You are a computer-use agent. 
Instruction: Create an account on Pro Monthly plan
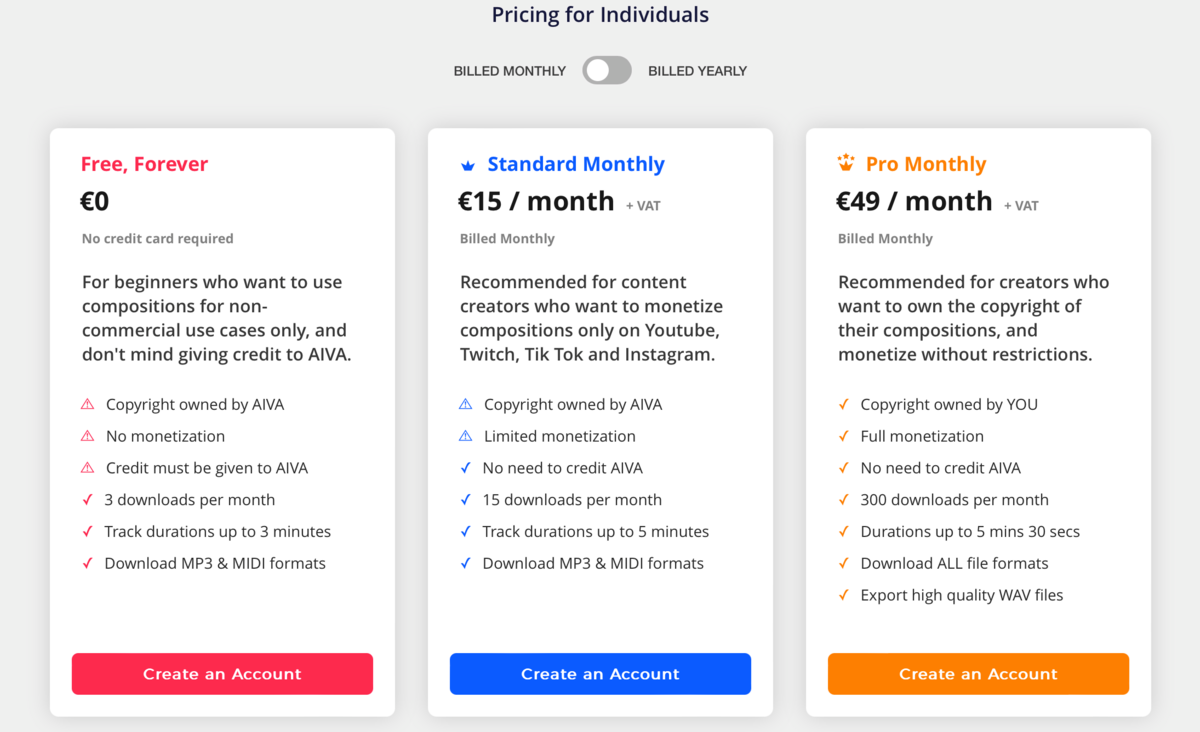[x=978, y=674]
